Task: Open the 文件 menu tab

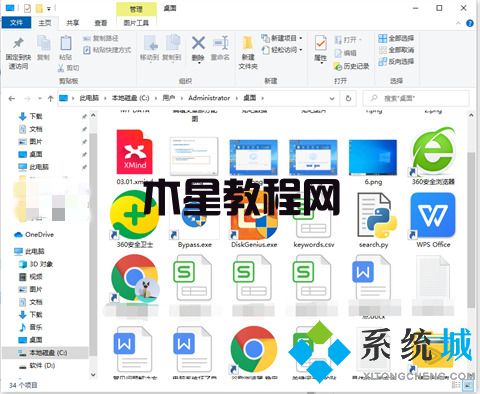Action: (x=16, y=23)
